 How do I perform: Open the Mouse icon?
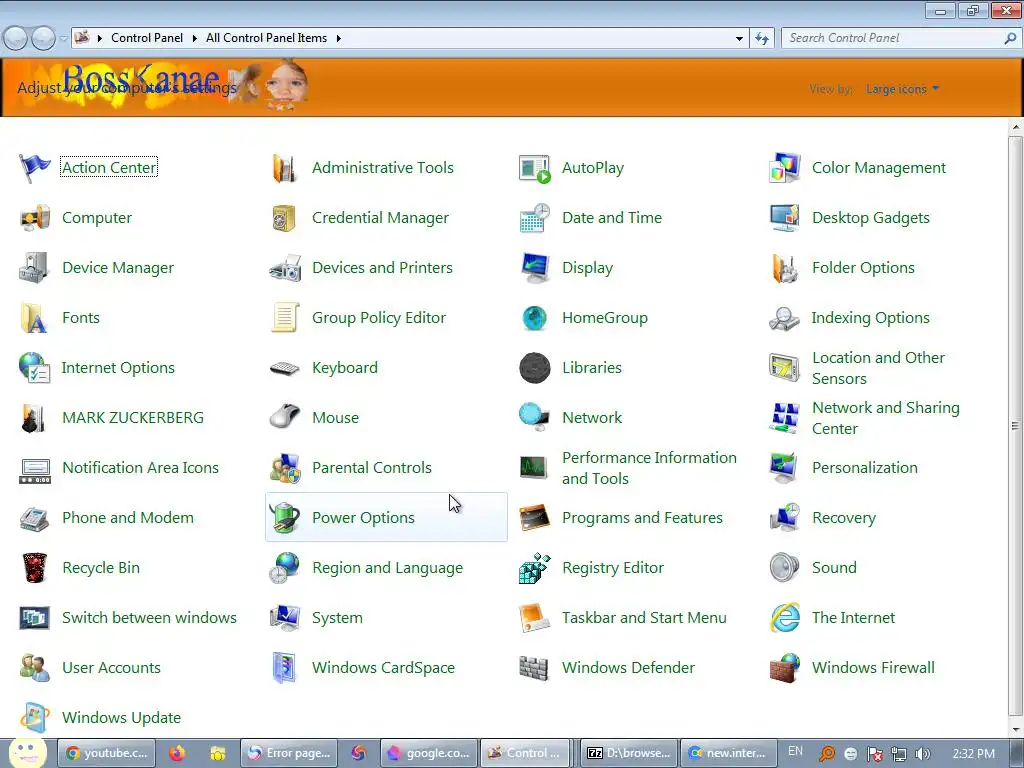coord(285,418)
